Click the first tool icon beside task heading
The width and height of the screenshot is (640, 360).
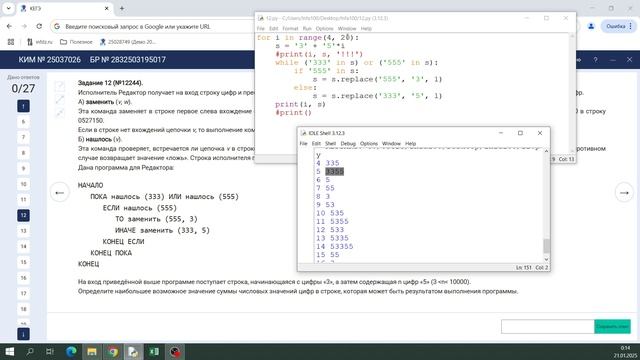60,86
